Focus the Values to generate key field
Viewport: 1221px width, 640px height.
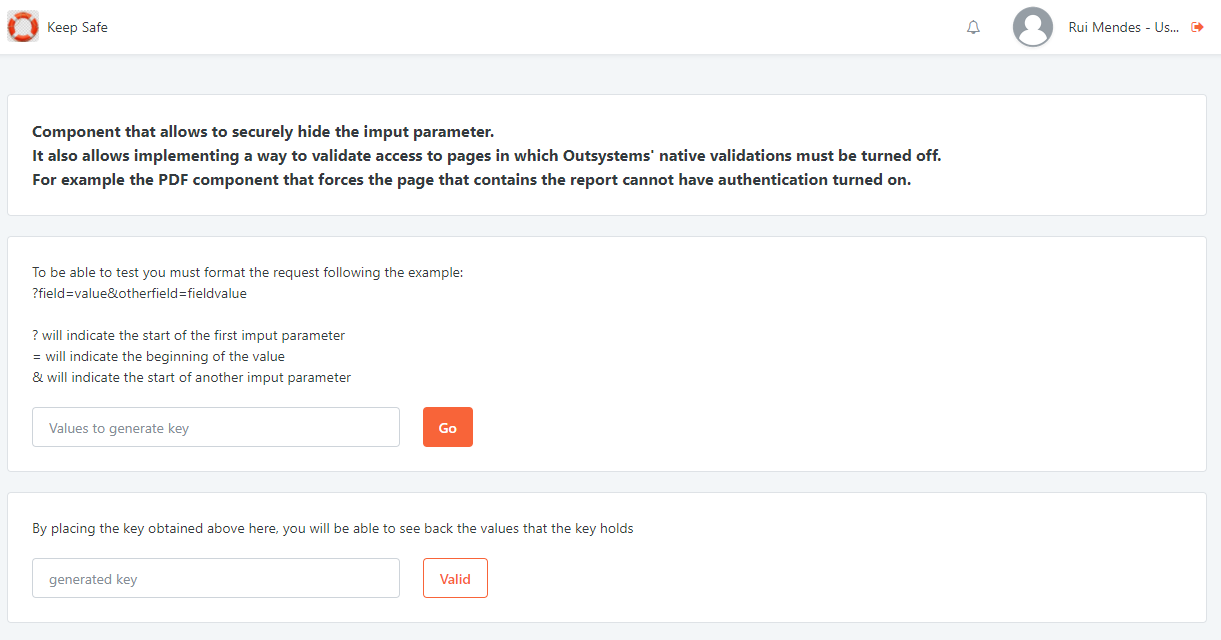[215, 428]
